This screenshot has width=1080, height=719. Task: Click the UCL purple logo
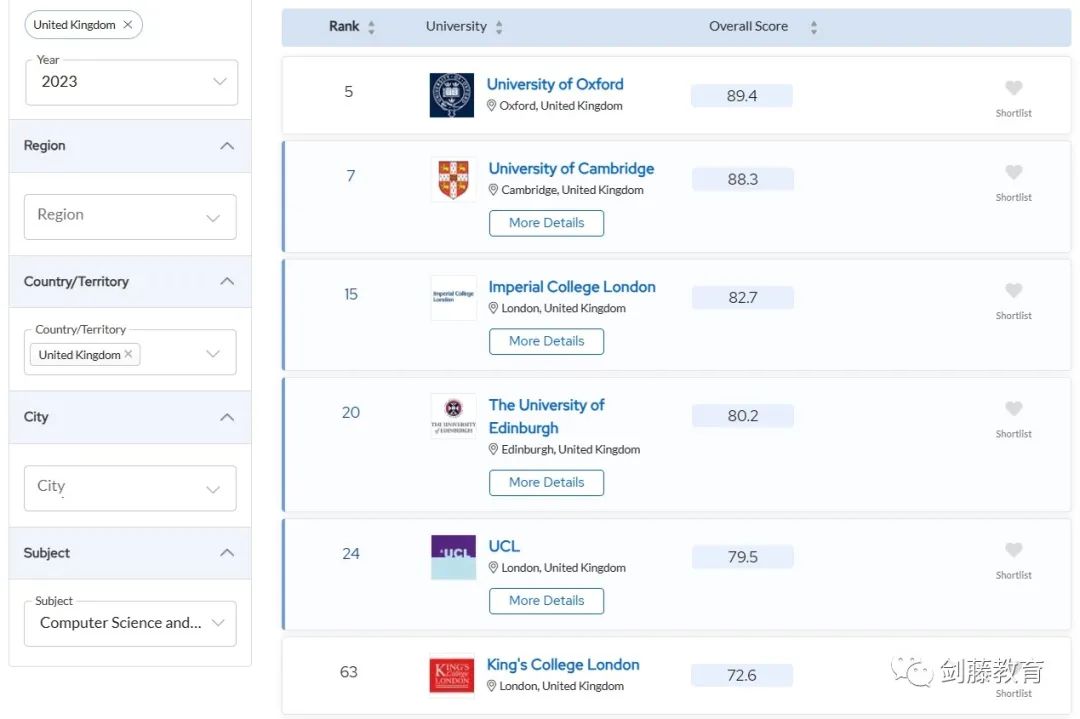[453, 557]
